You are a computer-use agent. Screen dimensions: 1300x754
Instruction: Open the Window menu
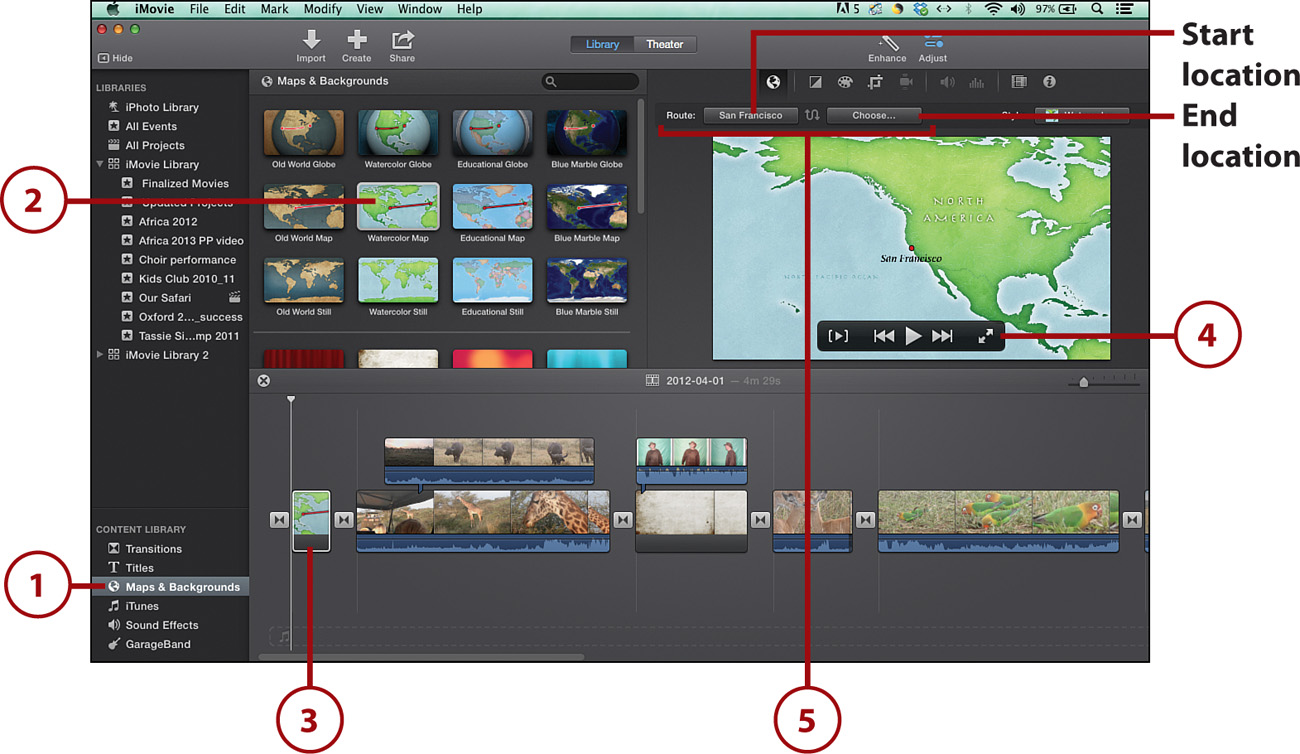420,9
